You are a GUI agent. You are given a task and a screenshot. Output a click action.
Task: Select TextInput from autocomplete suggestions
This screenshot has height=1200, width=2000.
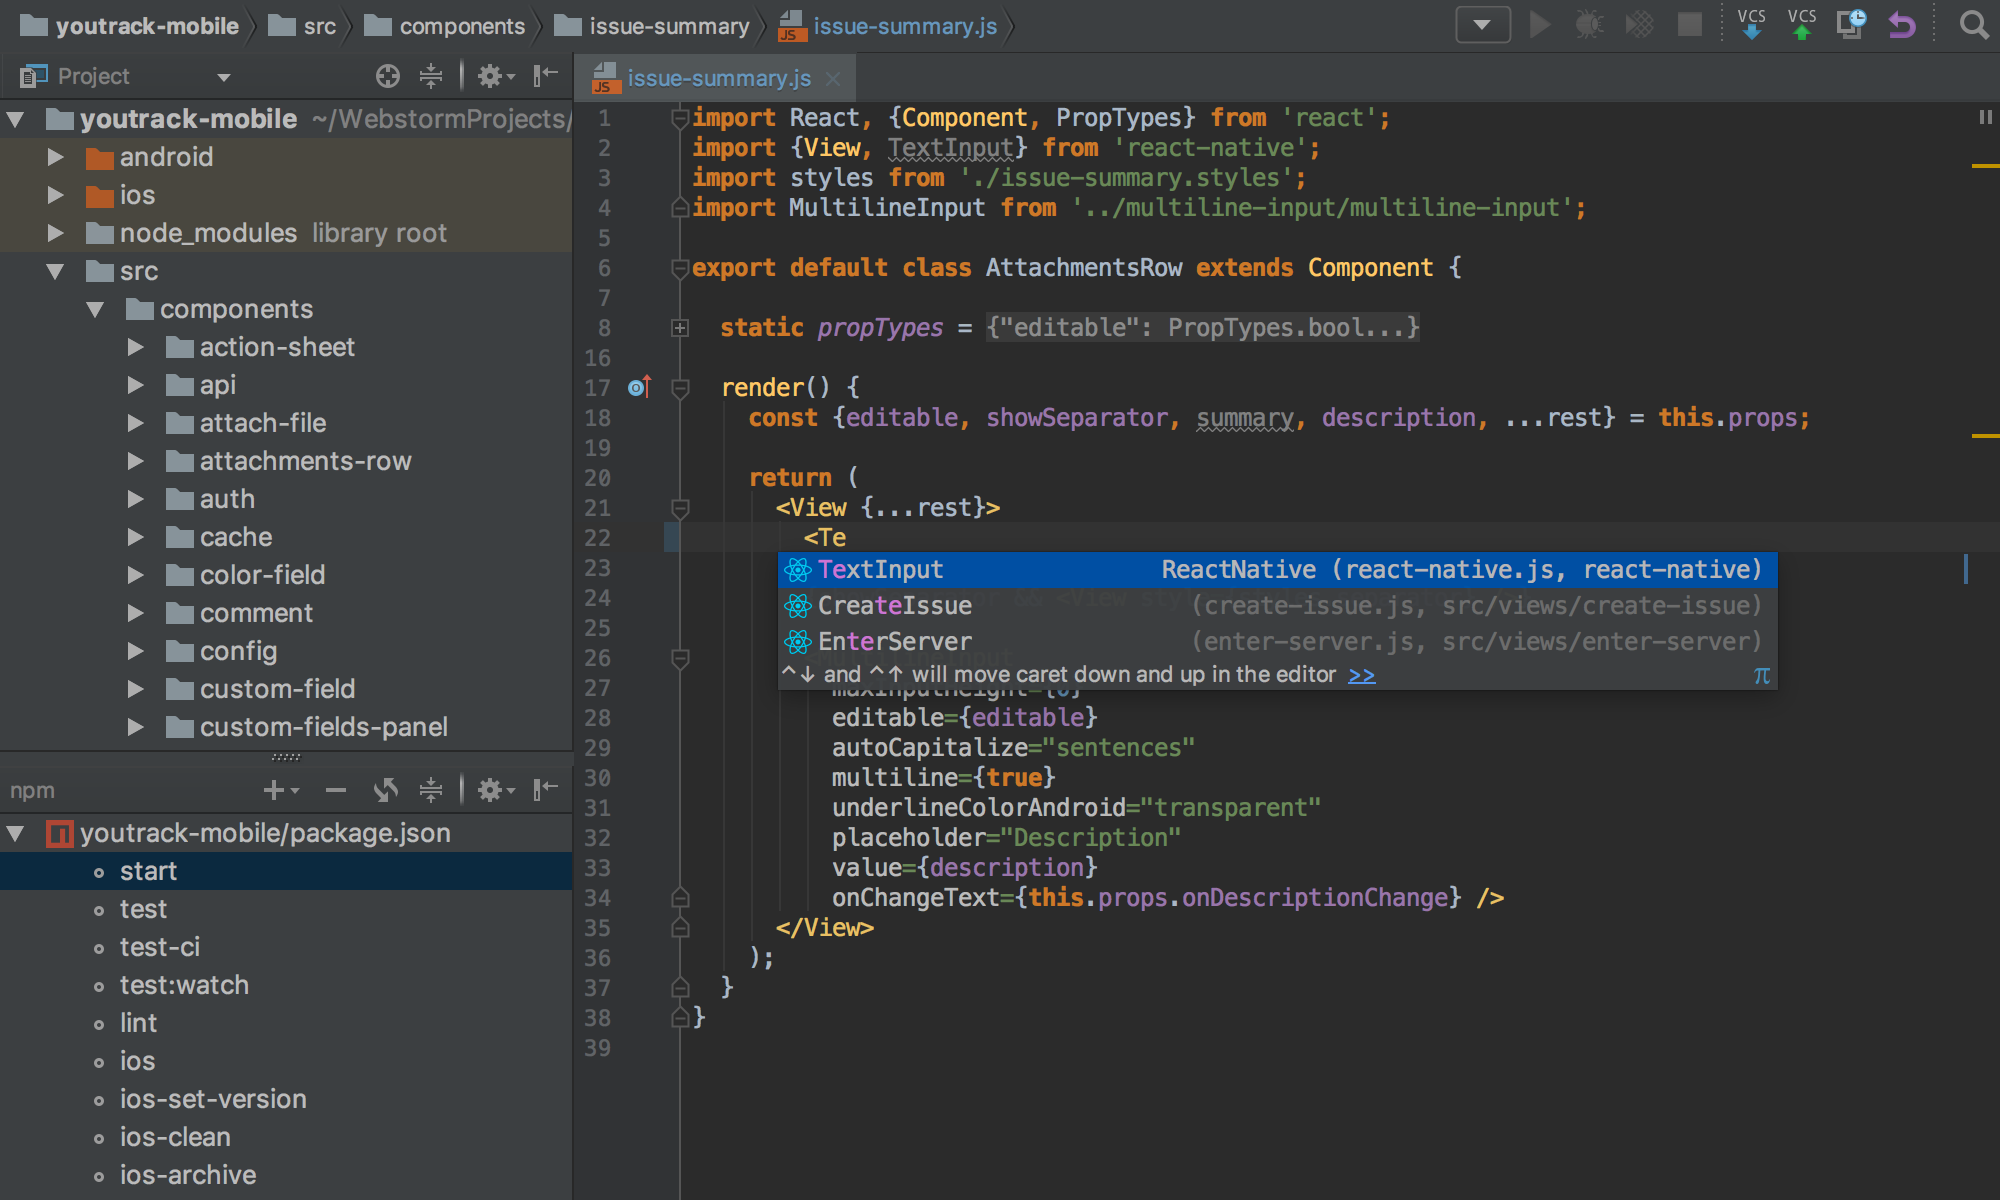point(876,569)
